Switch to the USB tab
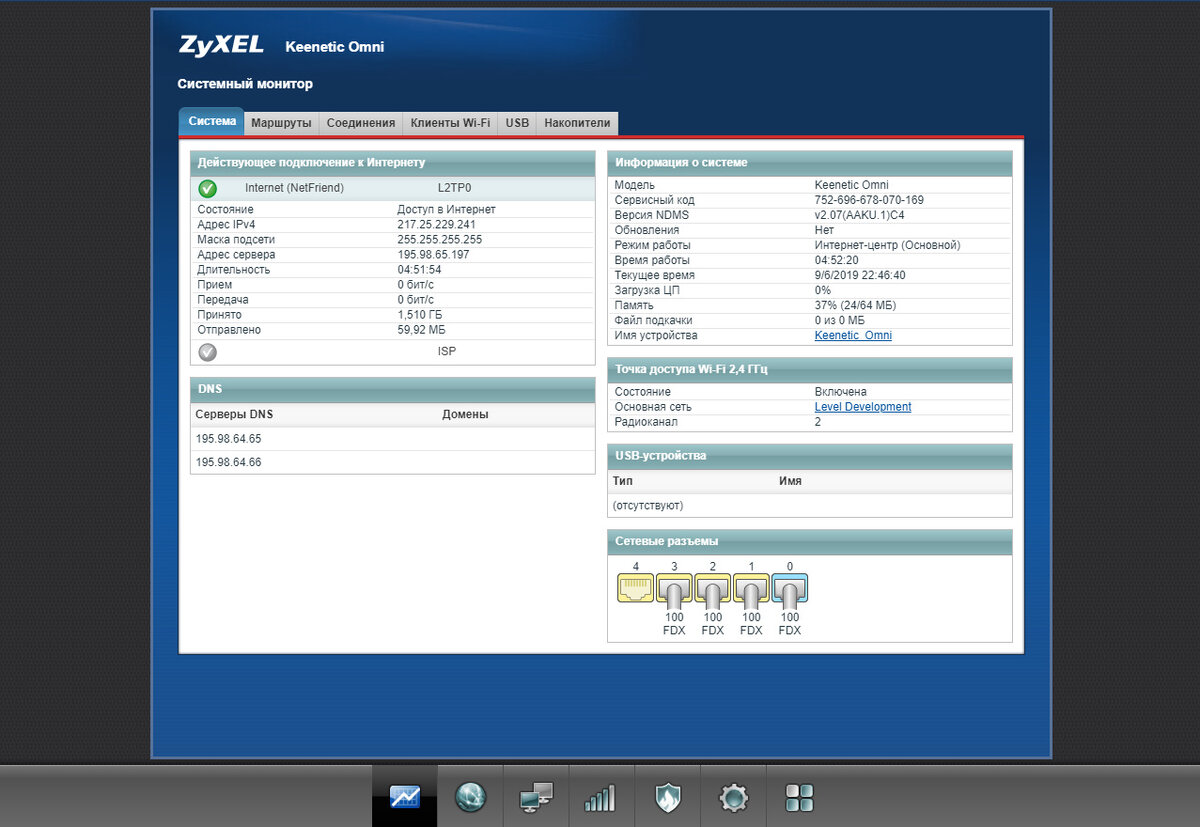This screenshot has height=827, width=1200. pyautogui.click(x=517, y=123)
